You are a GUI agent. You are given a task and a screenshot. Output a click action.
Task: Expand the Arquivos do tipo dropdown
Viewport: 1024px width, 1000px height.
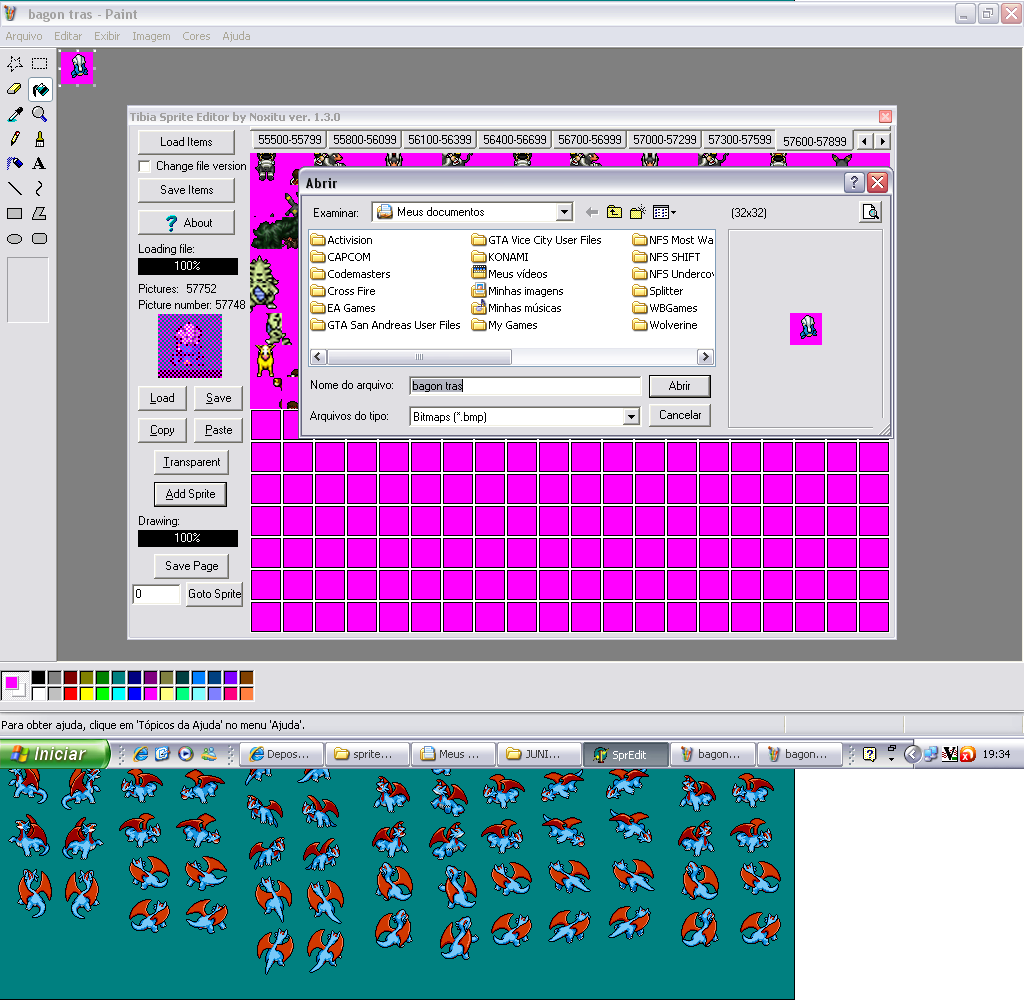click(x=631, y=416)
